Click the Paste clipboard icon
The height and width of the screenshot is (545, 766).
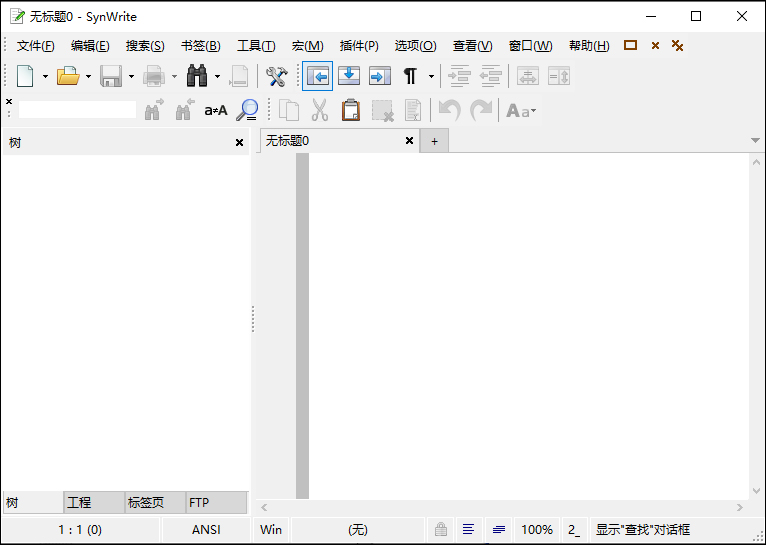tap(350, 110)
